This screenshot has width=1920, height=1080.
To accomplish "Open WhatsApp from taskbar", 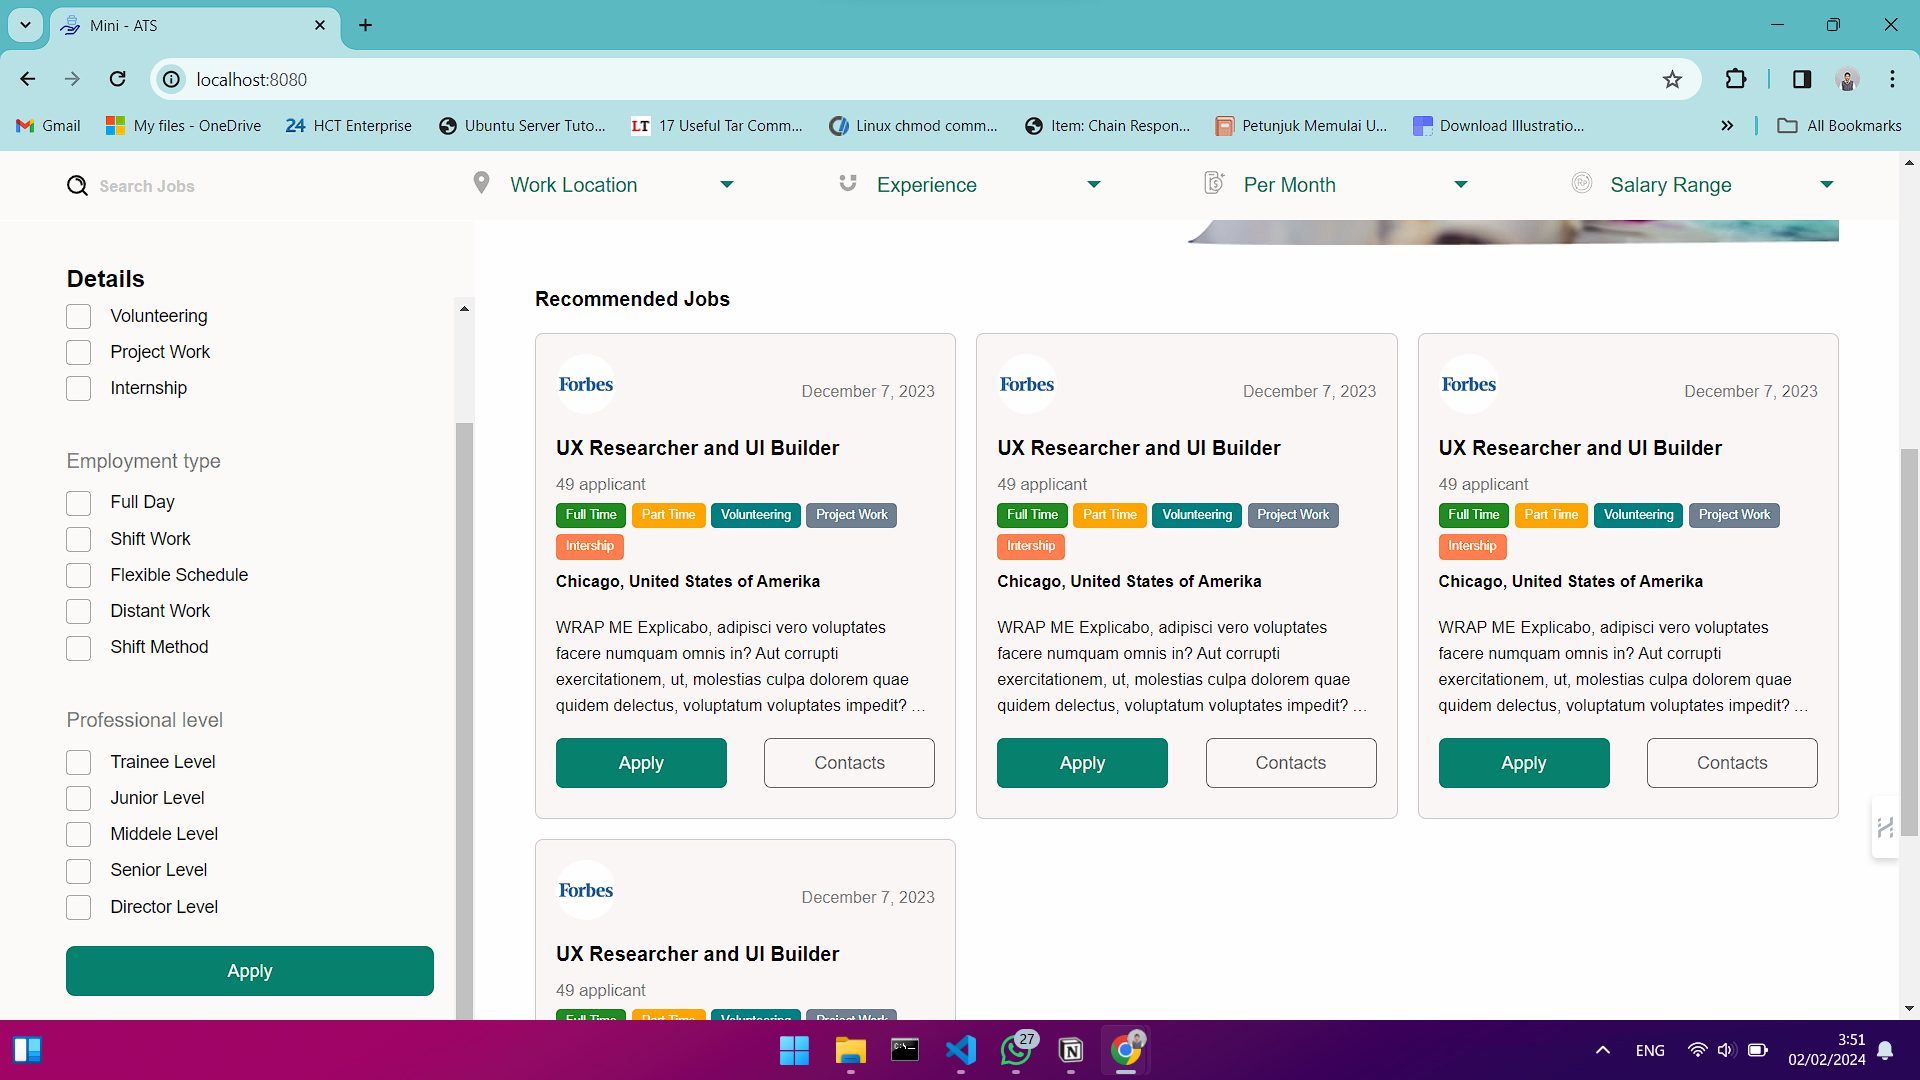I will (1016, 1050).
